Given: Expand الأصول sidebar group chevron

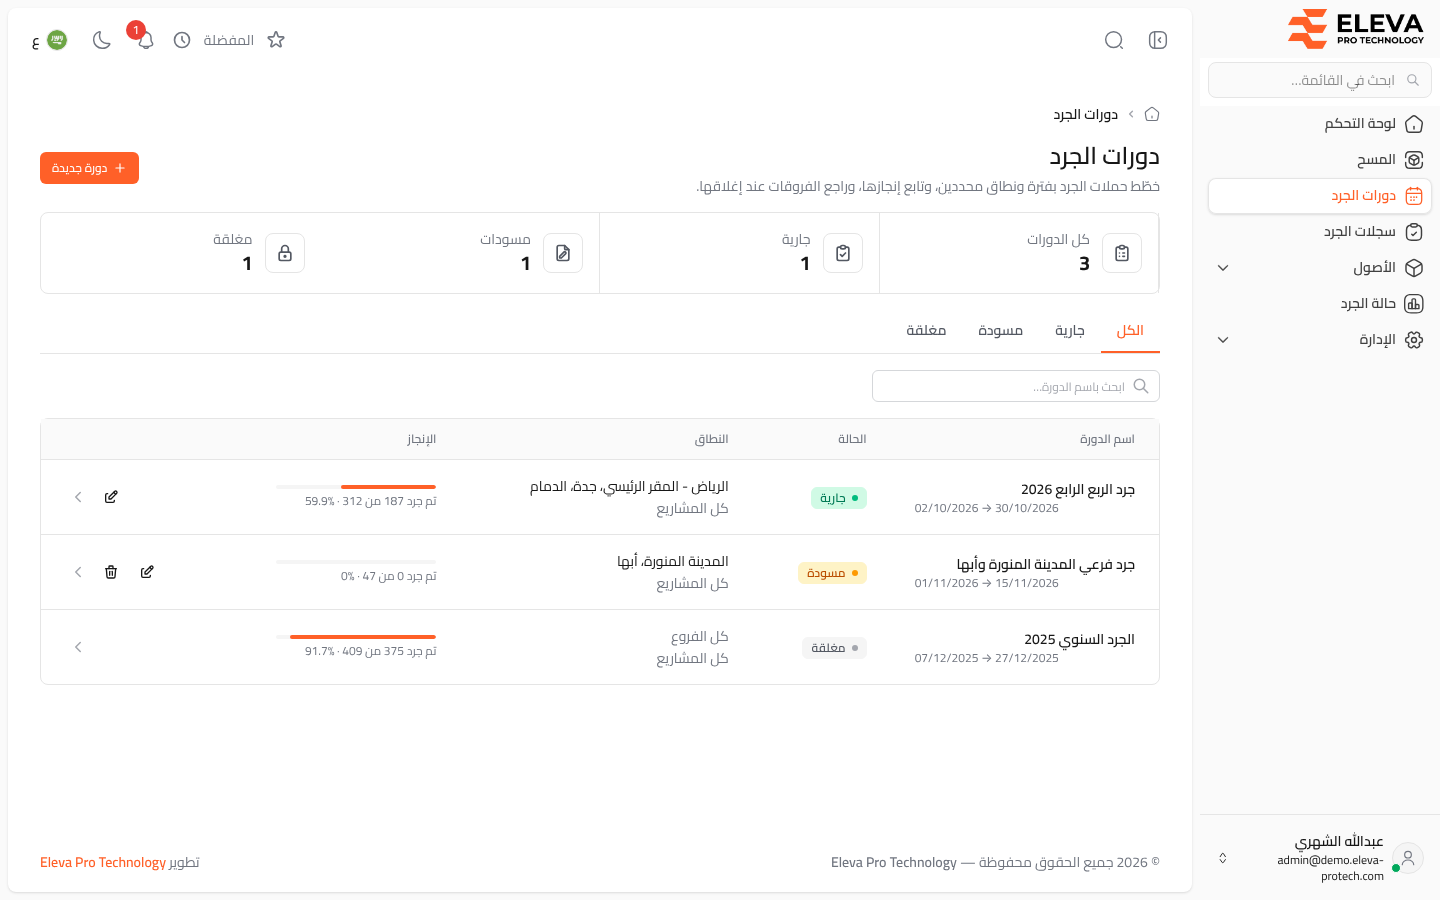Looking at the screenshot, I should pyautogui.click(x=1223, y=268).
